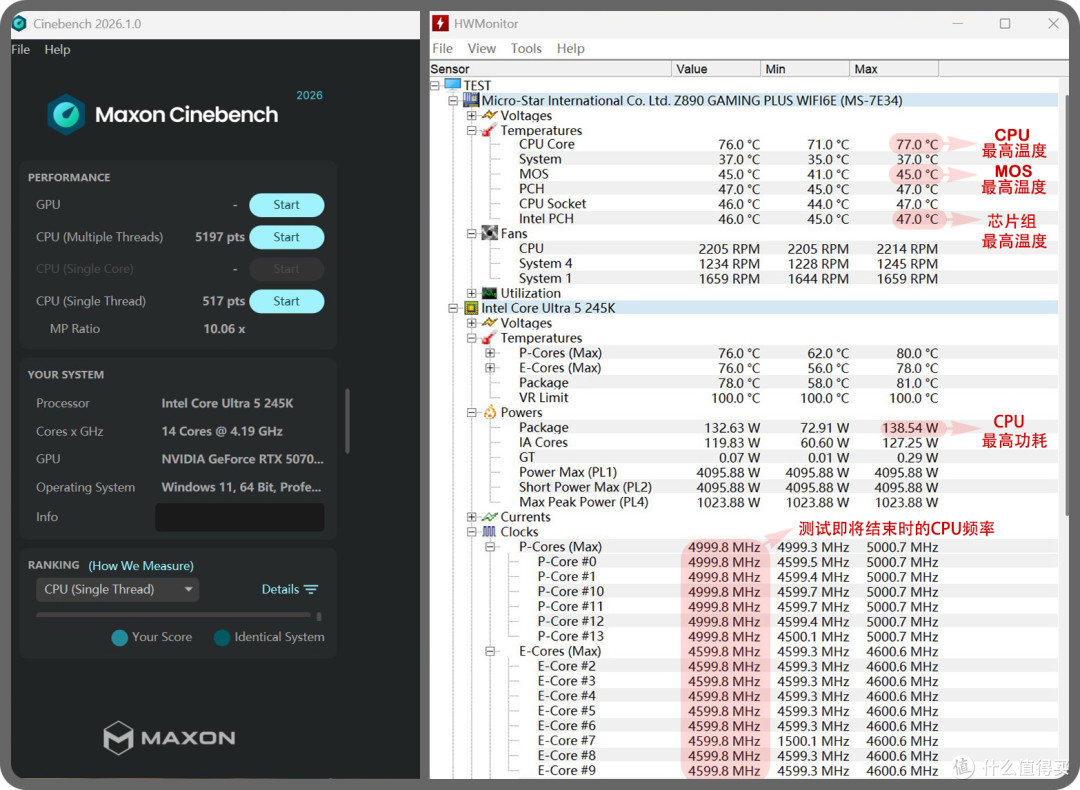Click the HWMonitor vertical scrollbar
The image size is (1080, 790).
[x=1066, y=303]
